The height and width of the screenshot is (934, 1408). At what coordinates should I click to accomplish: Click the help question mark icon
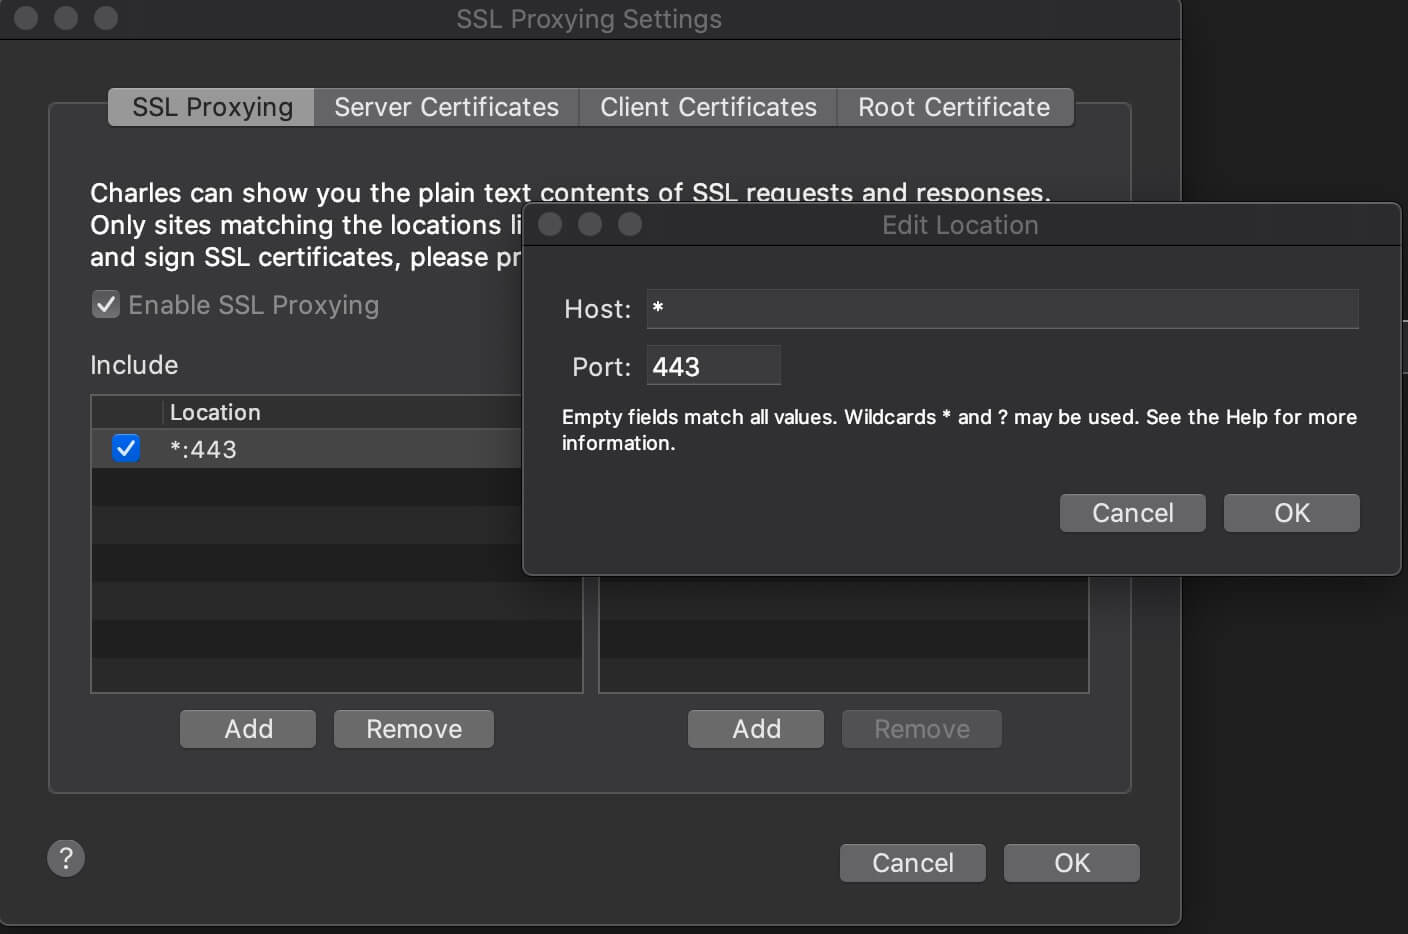point(66,858)
